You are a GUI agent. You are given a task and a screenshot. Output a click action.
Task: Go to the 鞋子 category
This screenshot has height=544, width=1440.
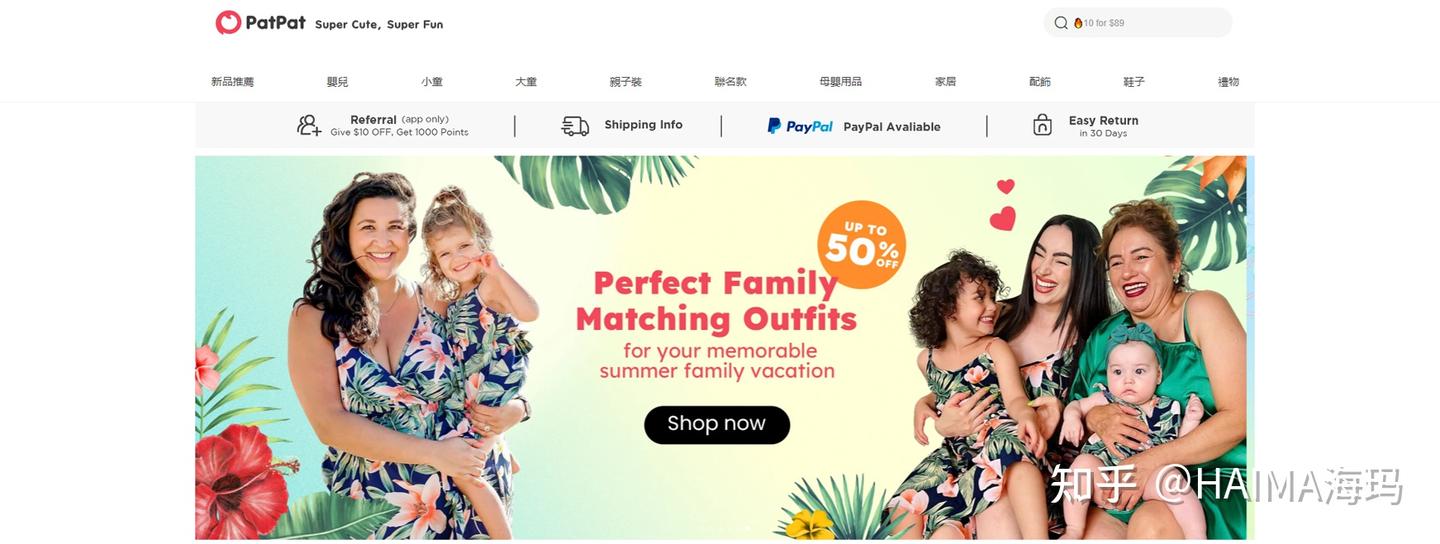point(1134,82)
